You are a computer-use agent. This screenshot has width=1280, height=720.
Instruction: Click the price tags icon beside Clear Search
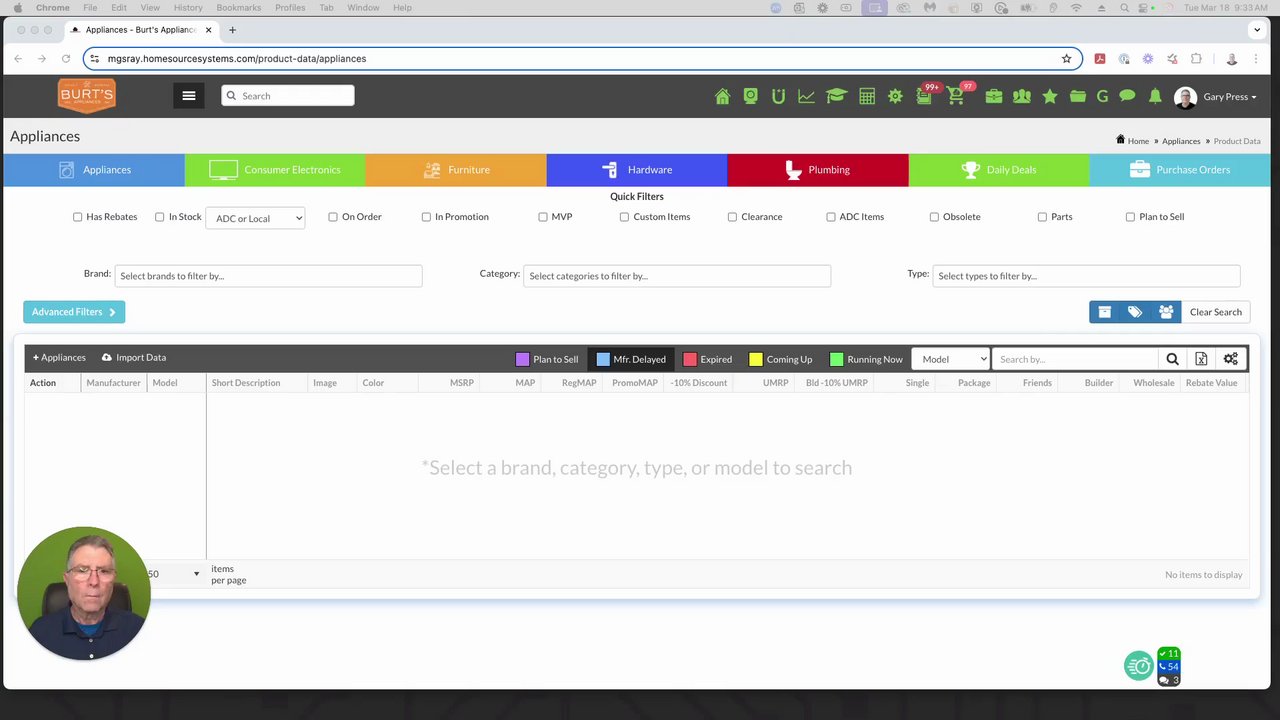pos(1135,312)
